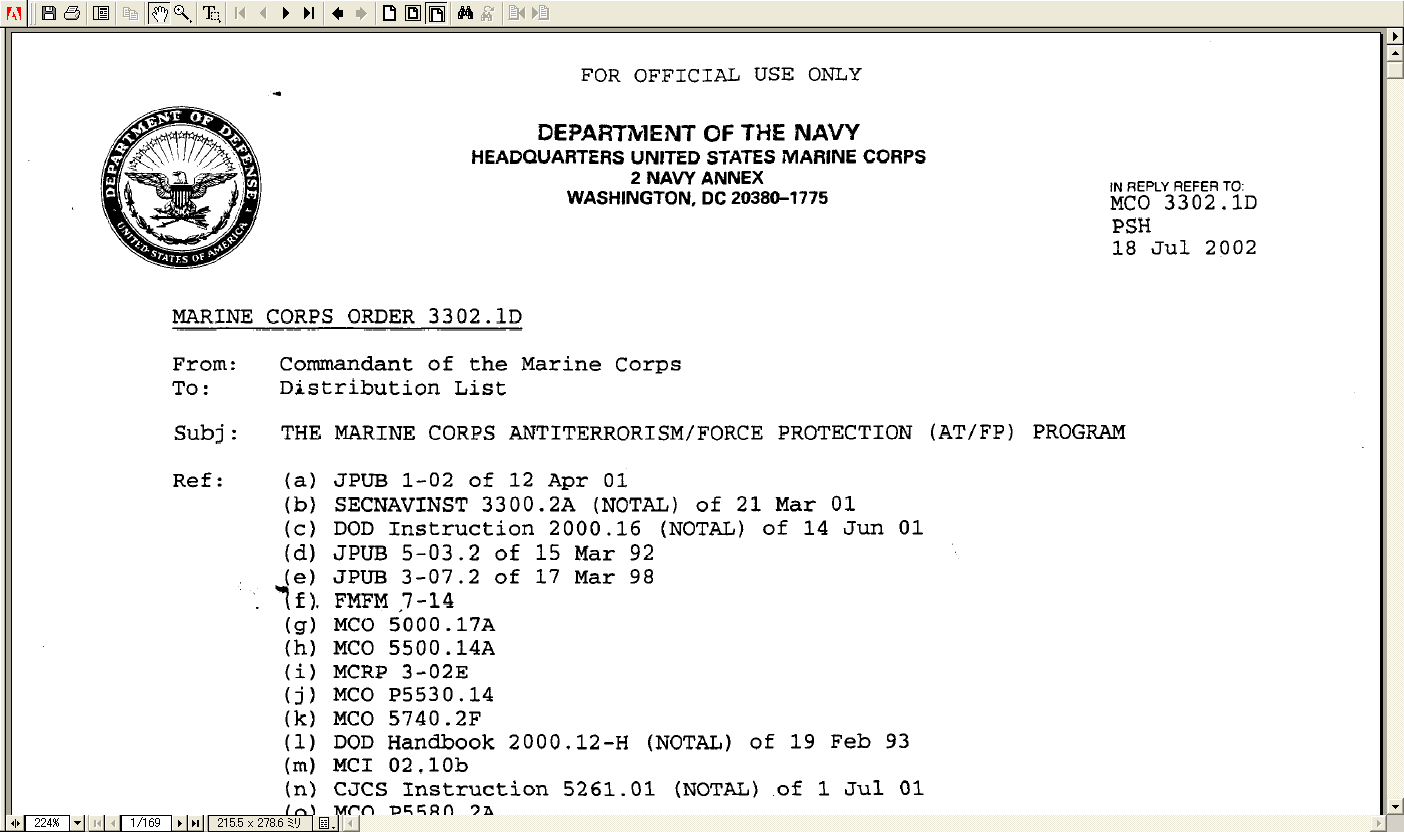Screen dimensions: 1404x832
Task: Click reference "(a) JPUB 1-02 of 12 Apr 01"
Action: tap(455, 481)
